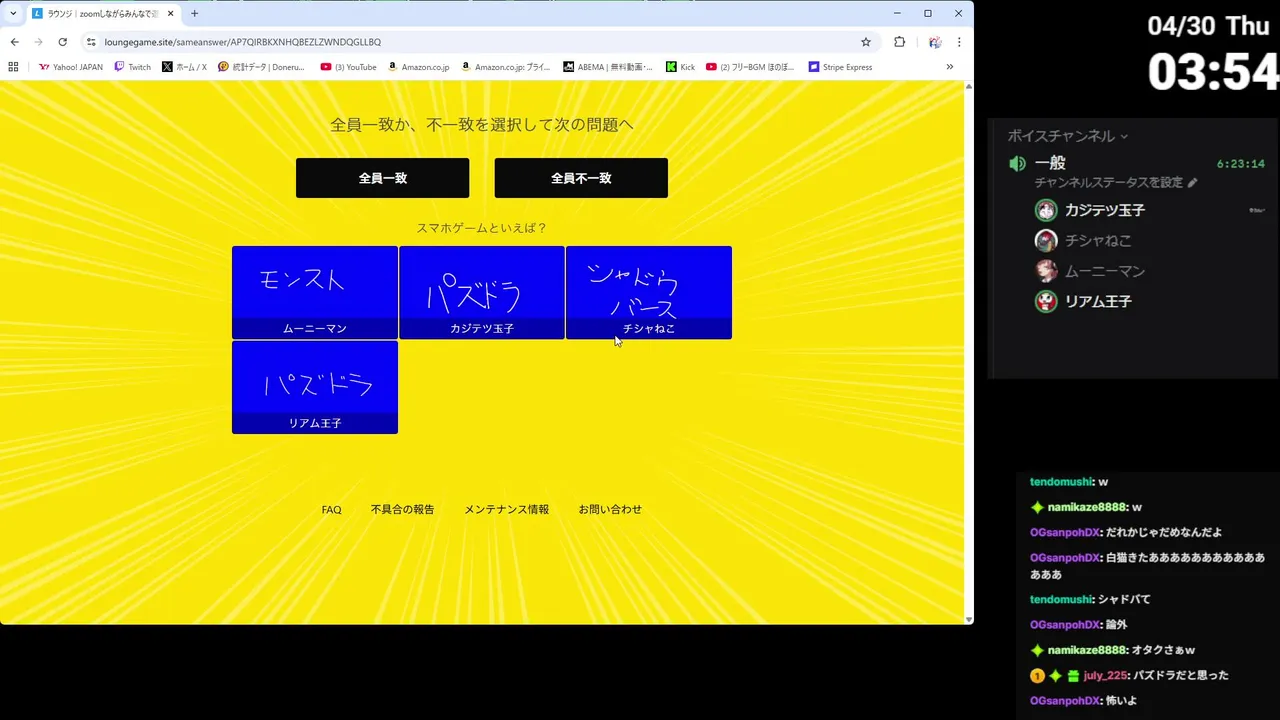Click チシャねこ's avatar in the voice channel
The height and width of the screenshot is (720, 1280).
tap(1046, 241)
